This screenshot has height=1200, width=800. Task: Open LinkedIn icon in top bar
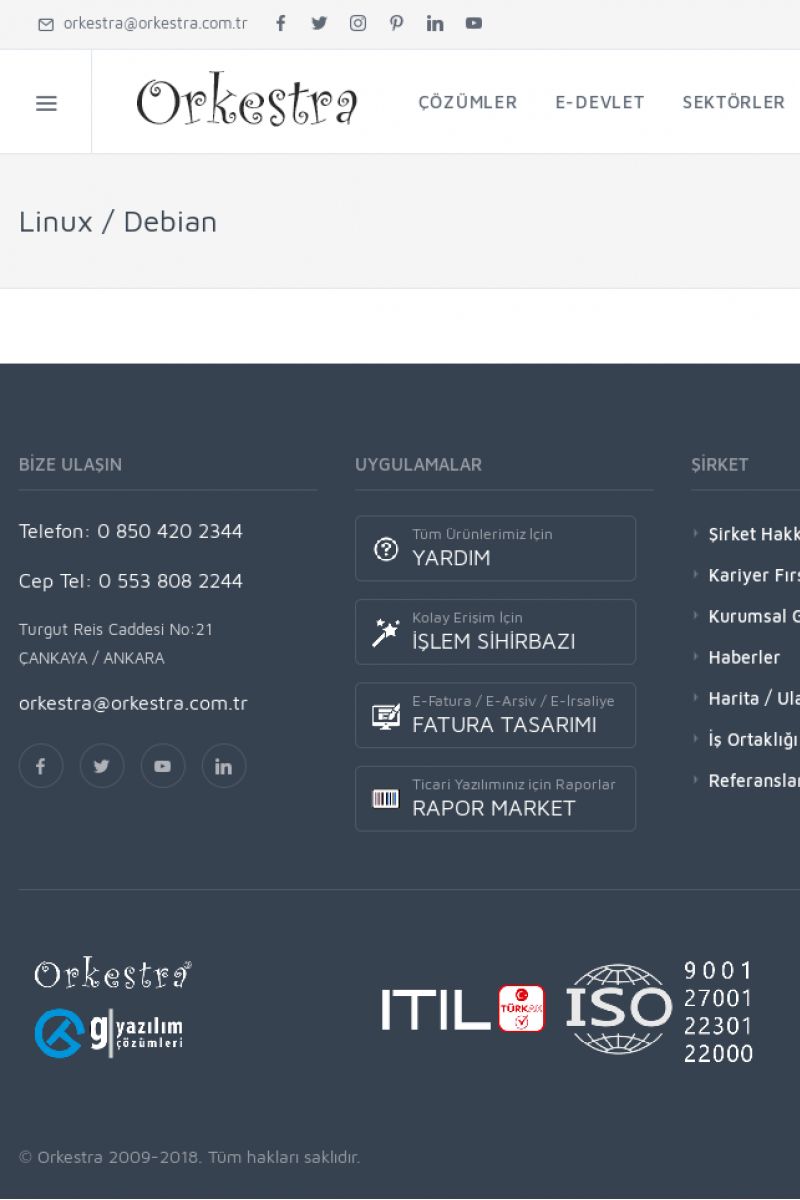(x=435, y=23)
